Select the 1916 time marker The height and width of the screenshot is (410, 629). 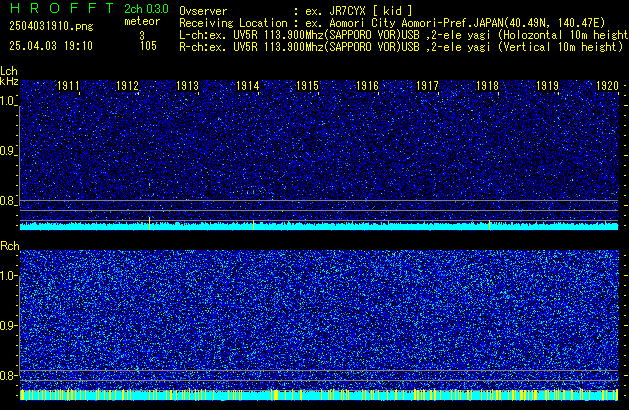click(x=367, y=86)
